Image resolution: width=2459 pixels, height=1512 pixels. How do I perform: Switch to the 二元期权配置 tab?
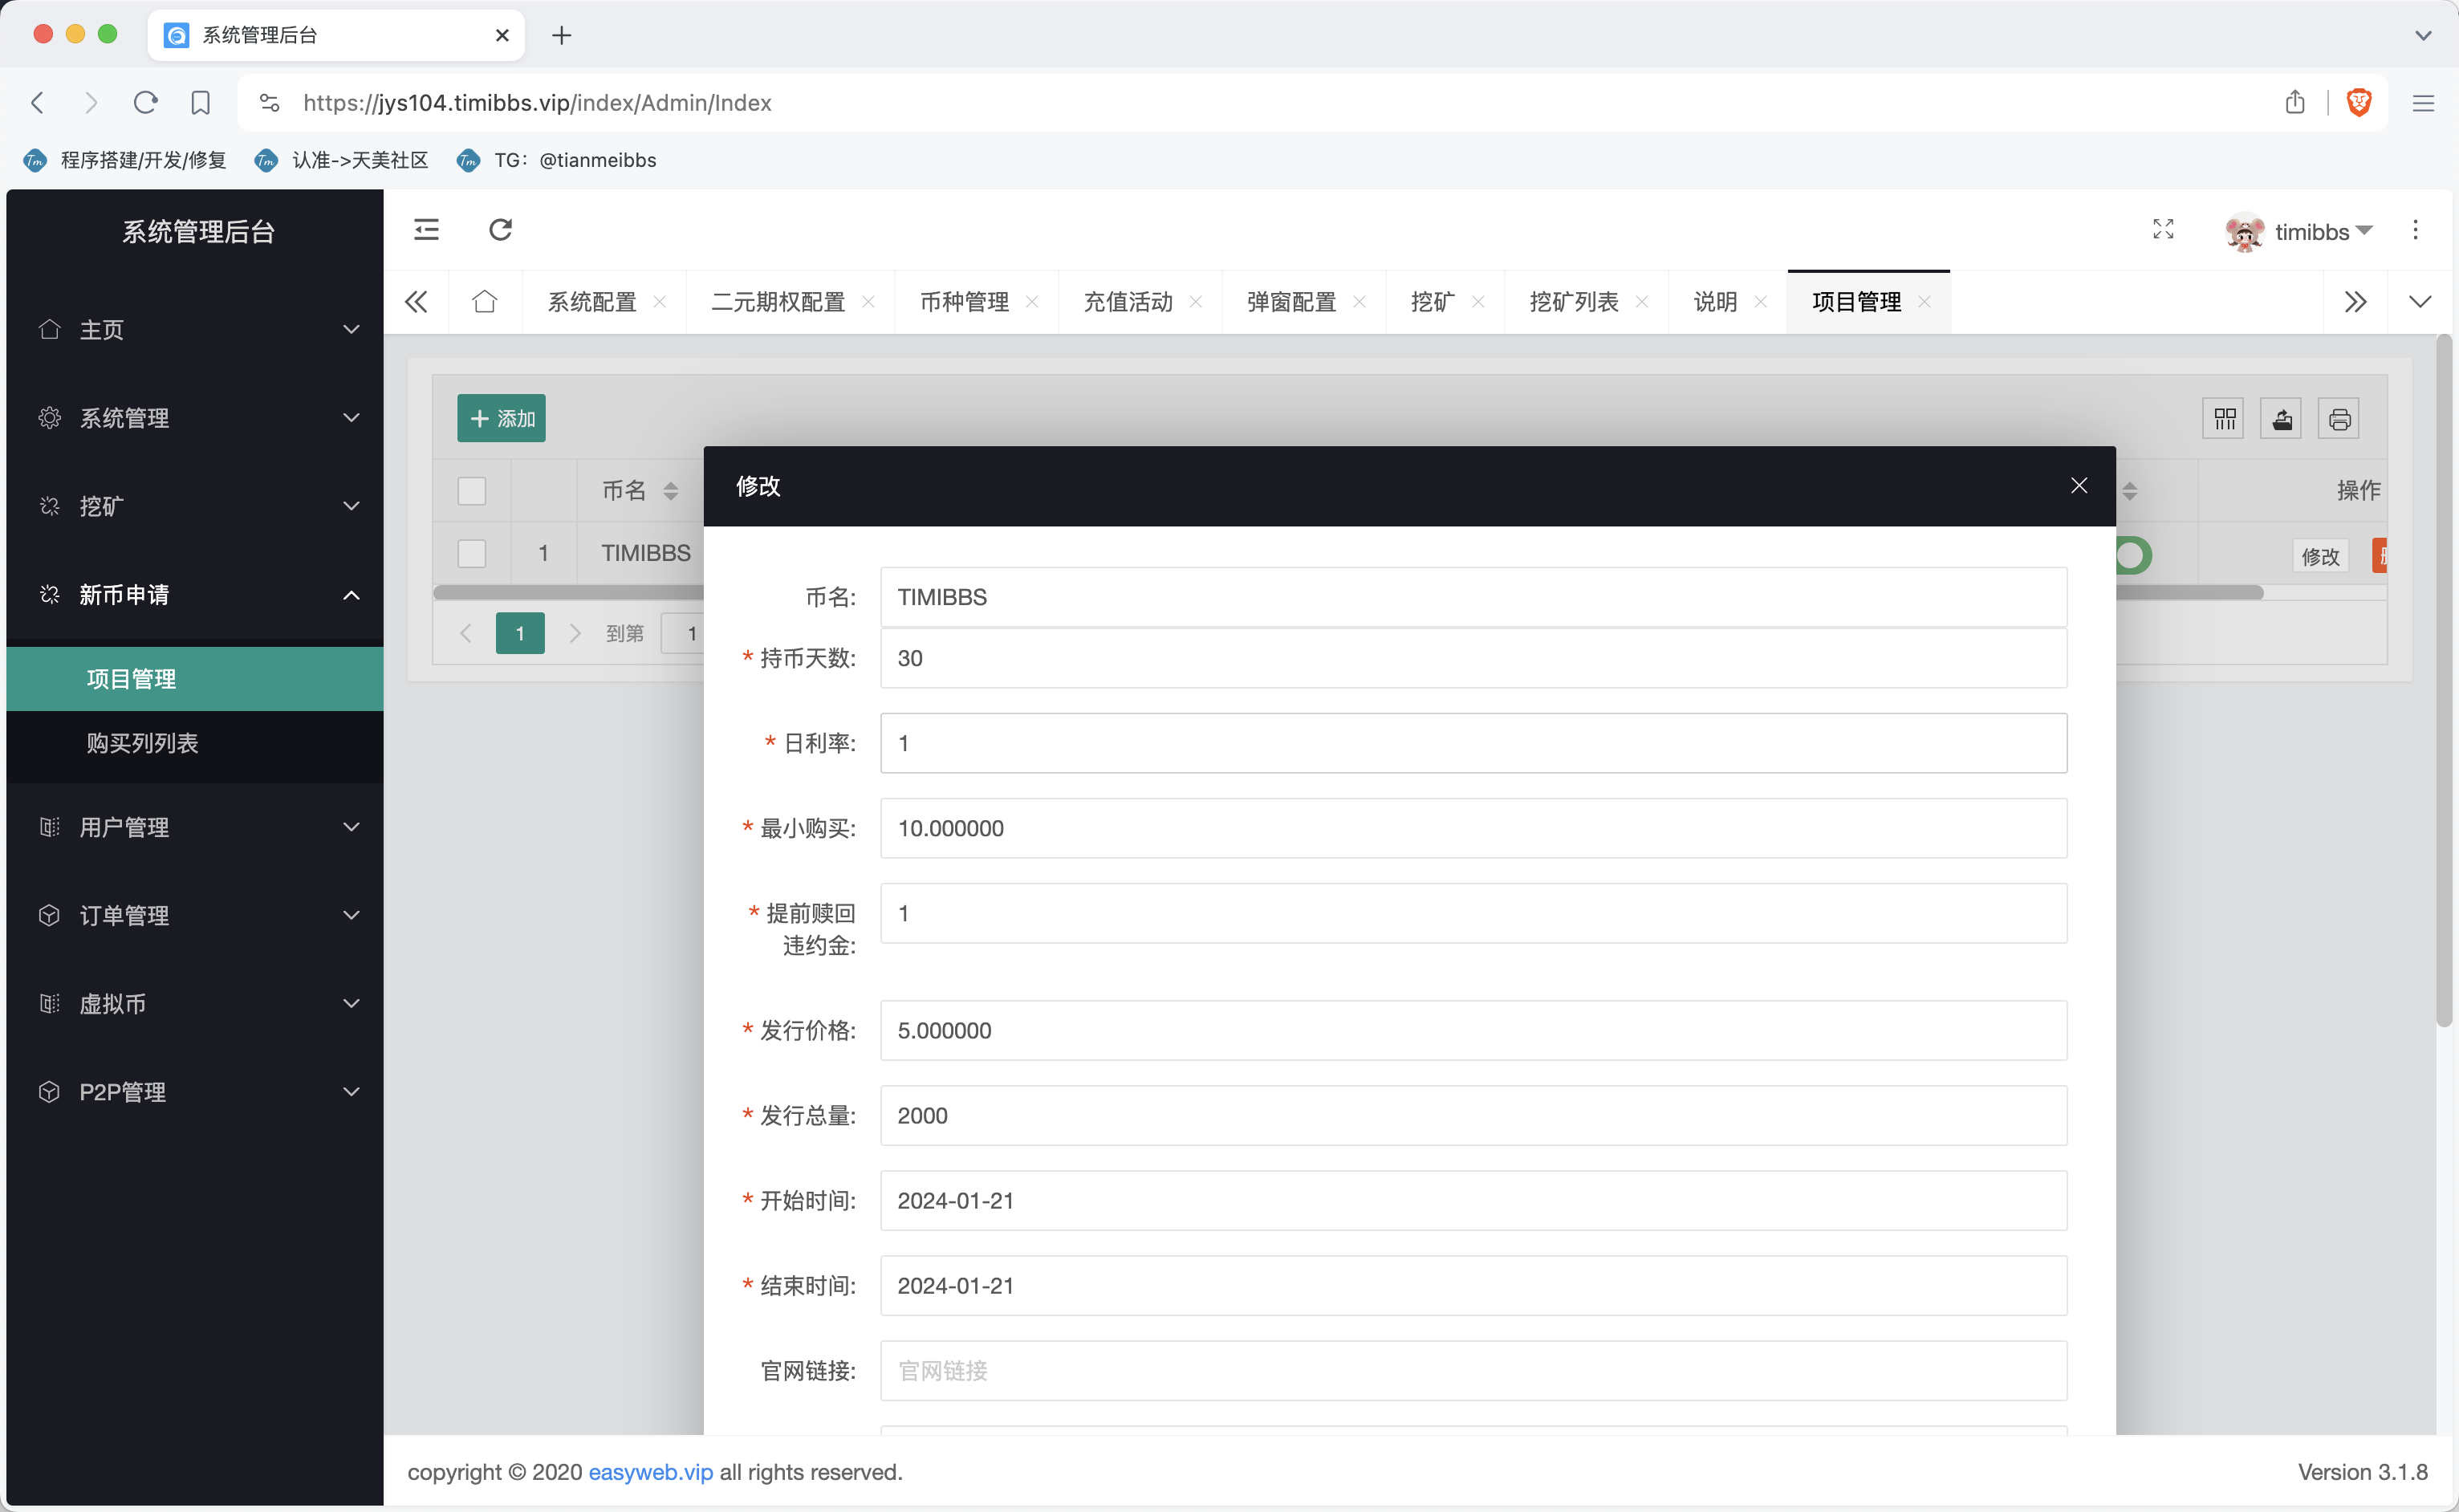coord(778,302)
